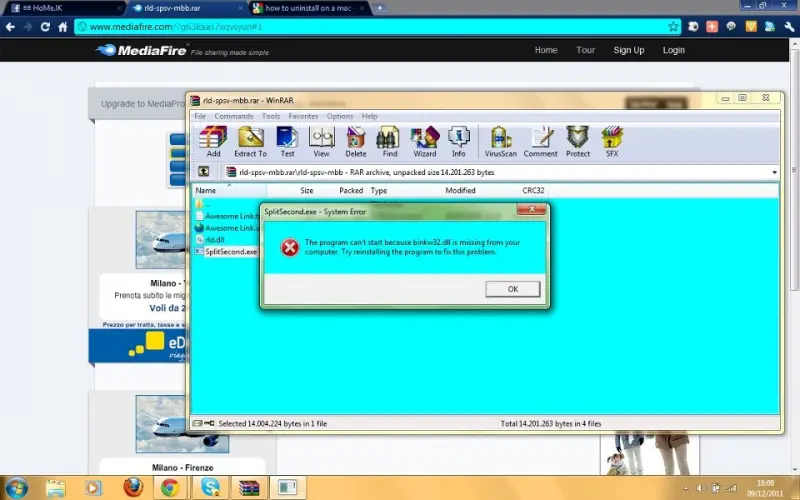
Task: Click the Extract To toolbar icon
Action: (x=251, y=142)
